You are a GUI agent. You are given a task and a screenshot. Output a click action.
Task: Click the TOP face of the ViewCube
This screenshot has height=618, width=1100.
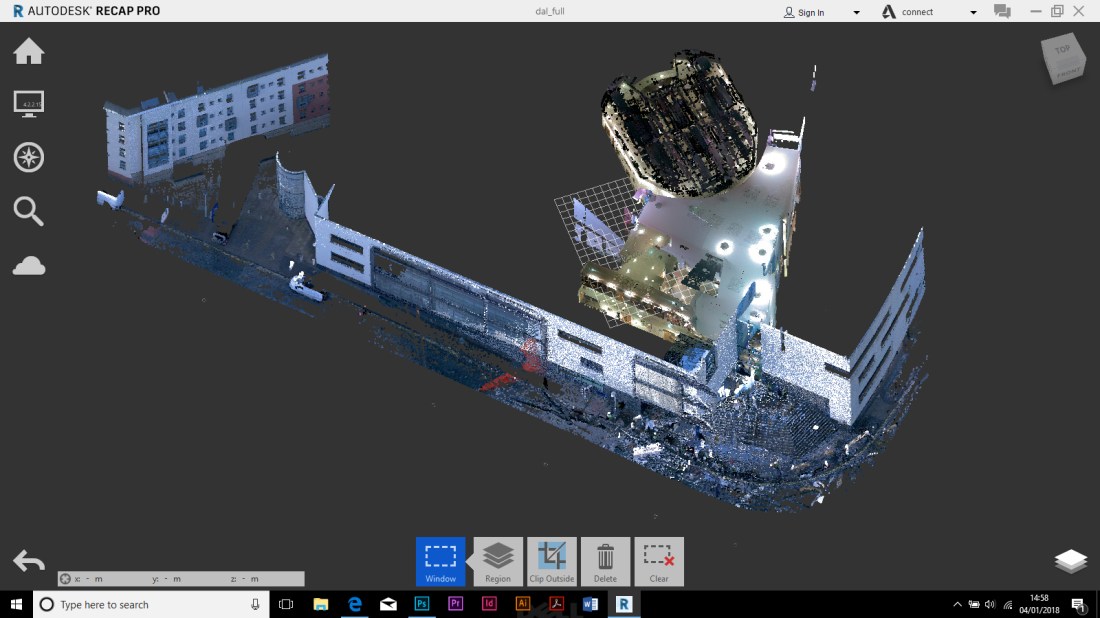[x=1063, y=48]
